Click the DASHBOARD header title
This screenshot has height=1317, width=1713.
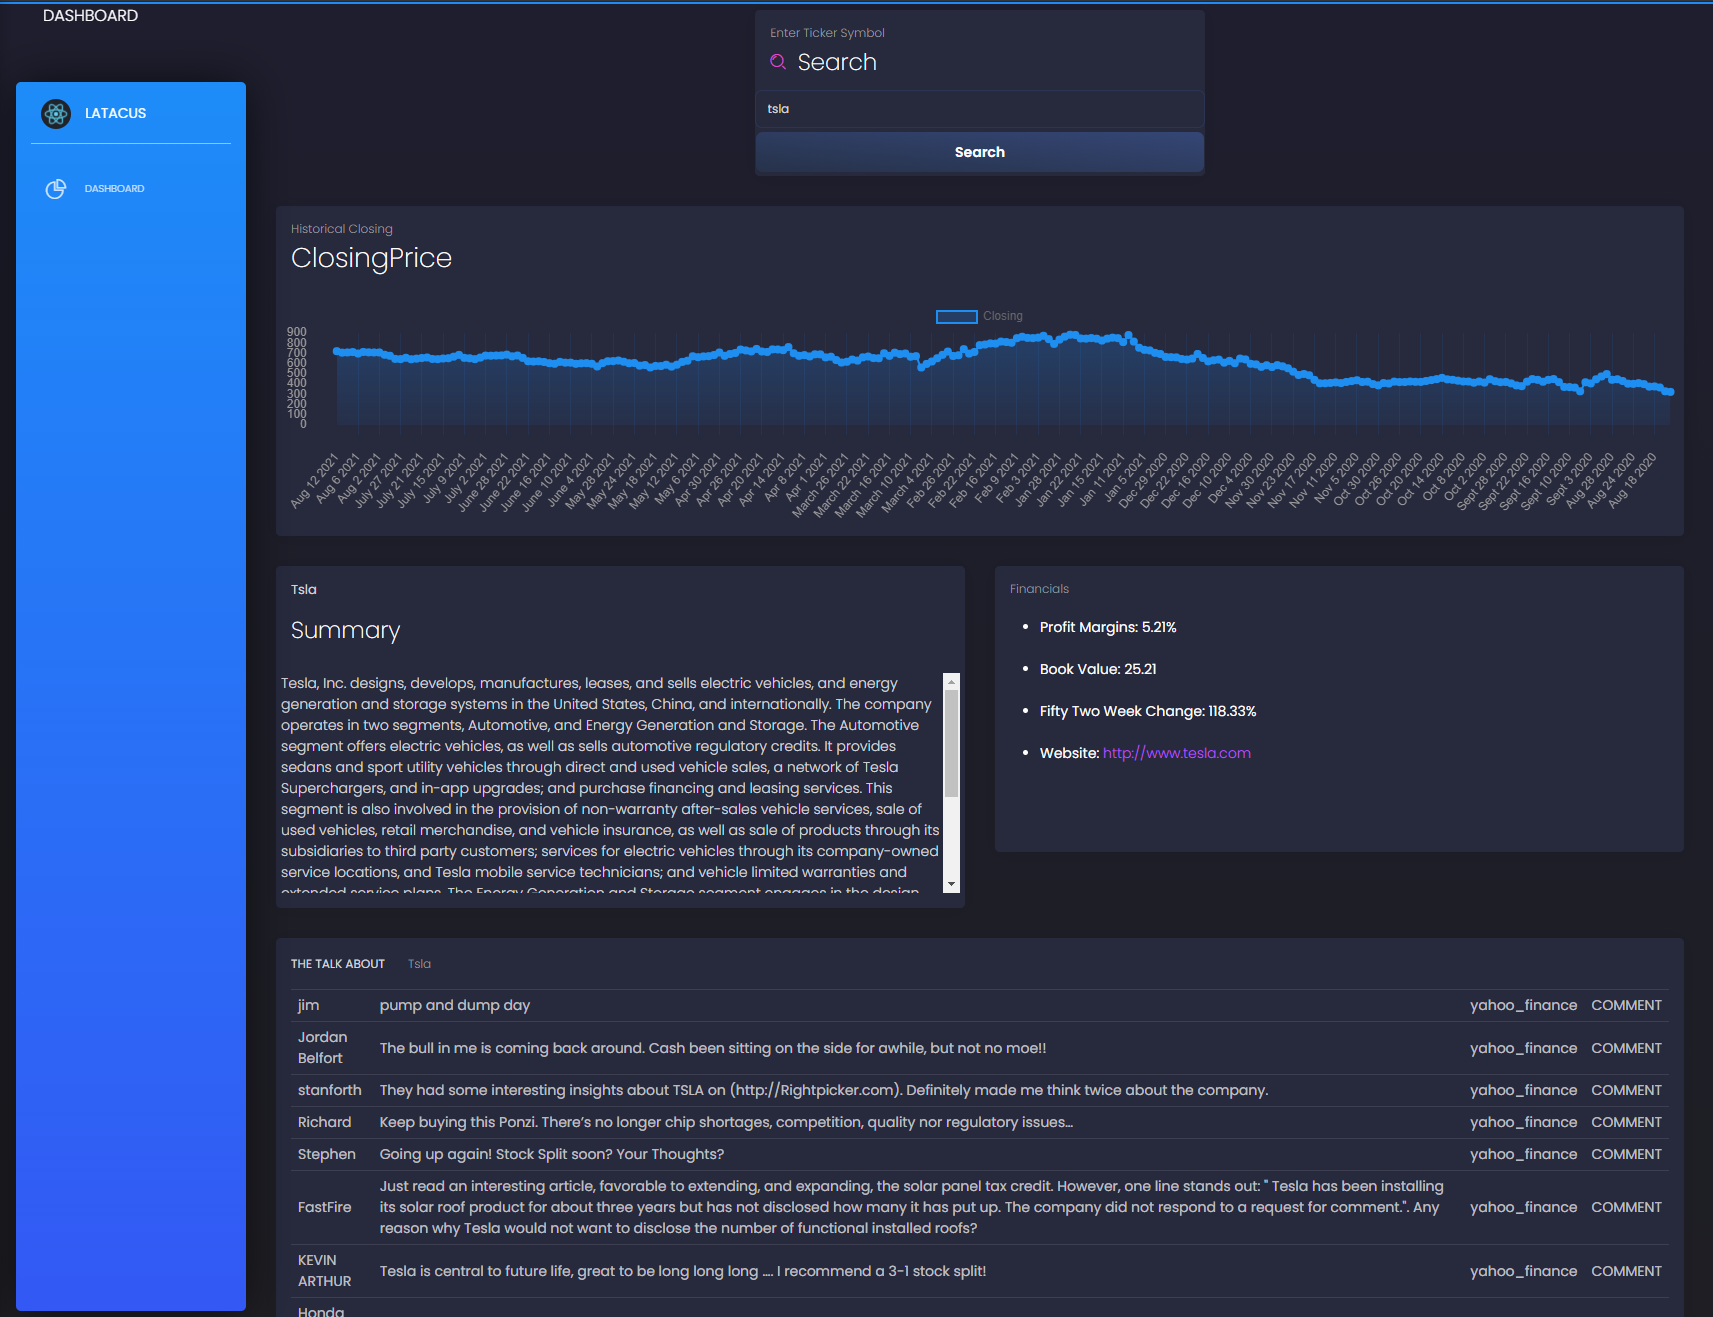coord(90,16)
